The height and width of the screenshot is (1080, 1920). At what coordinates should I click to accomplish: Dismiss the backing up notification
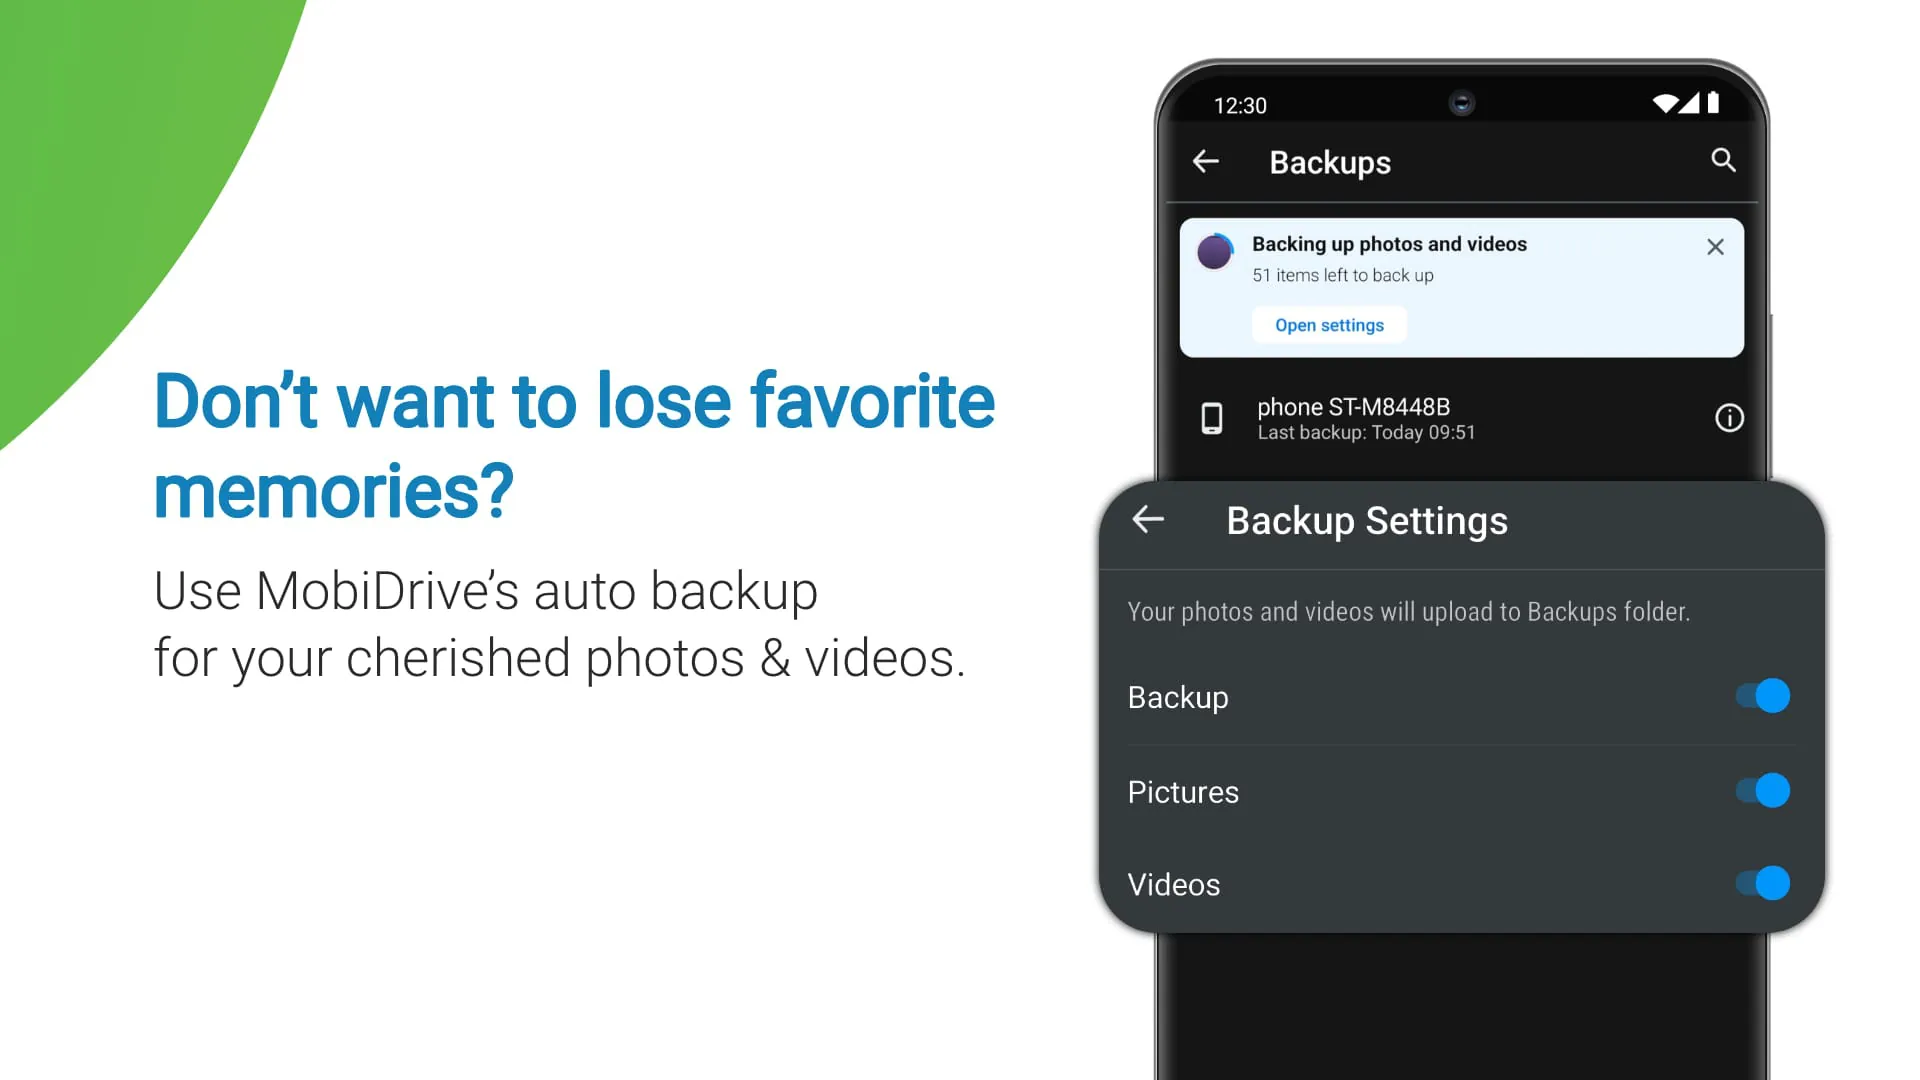tap(1715, 247)
